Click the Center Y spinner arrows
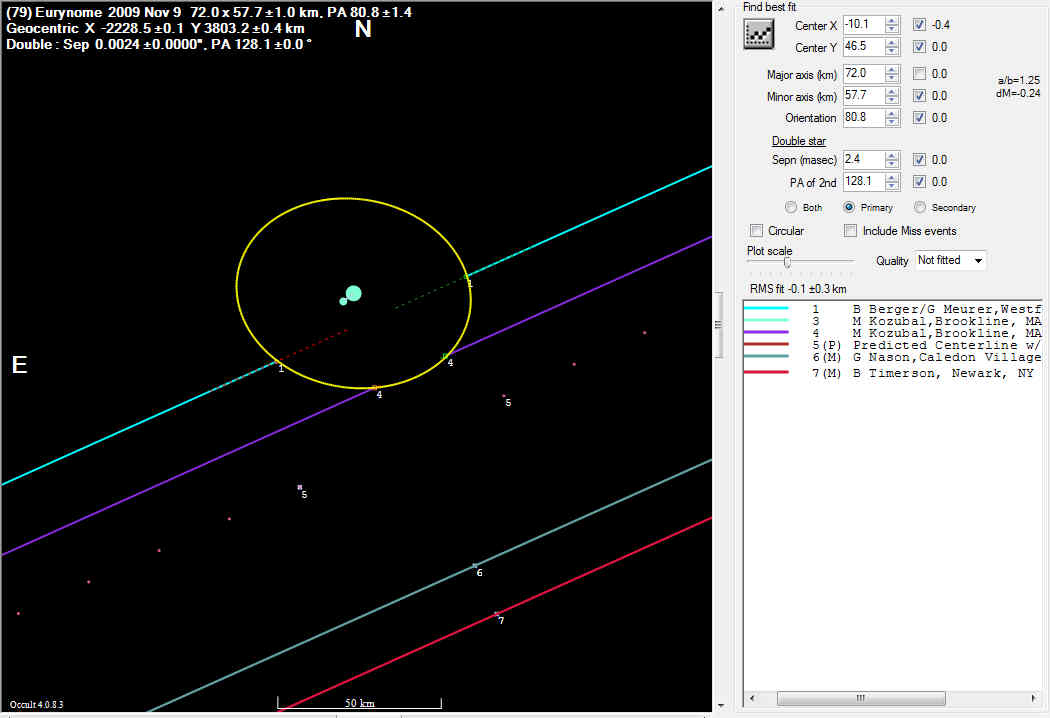This screenshot has width=1050, height=718. [892, 47]
